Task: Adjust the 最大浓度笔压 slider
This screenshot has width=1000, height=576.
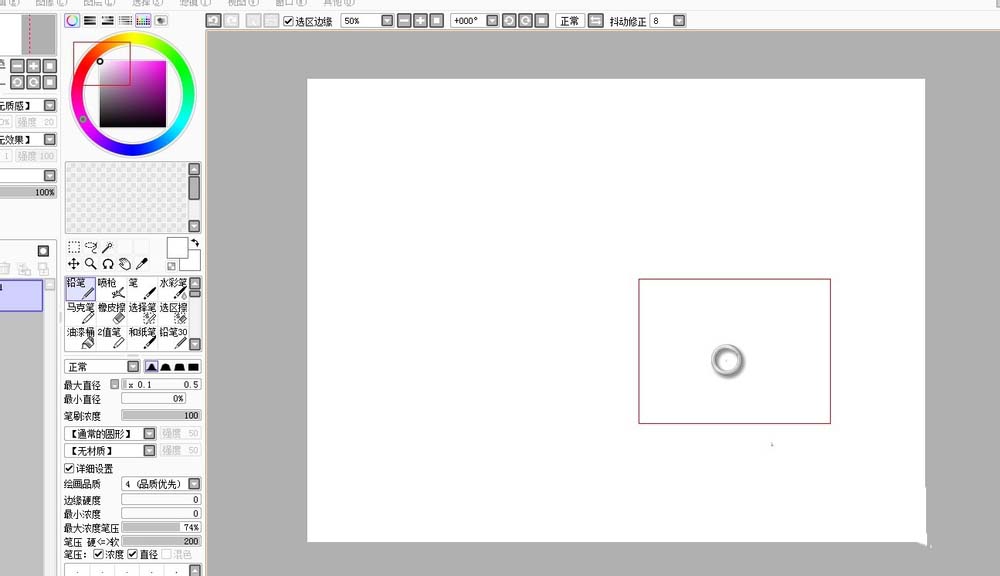Action: click(161, 528)
